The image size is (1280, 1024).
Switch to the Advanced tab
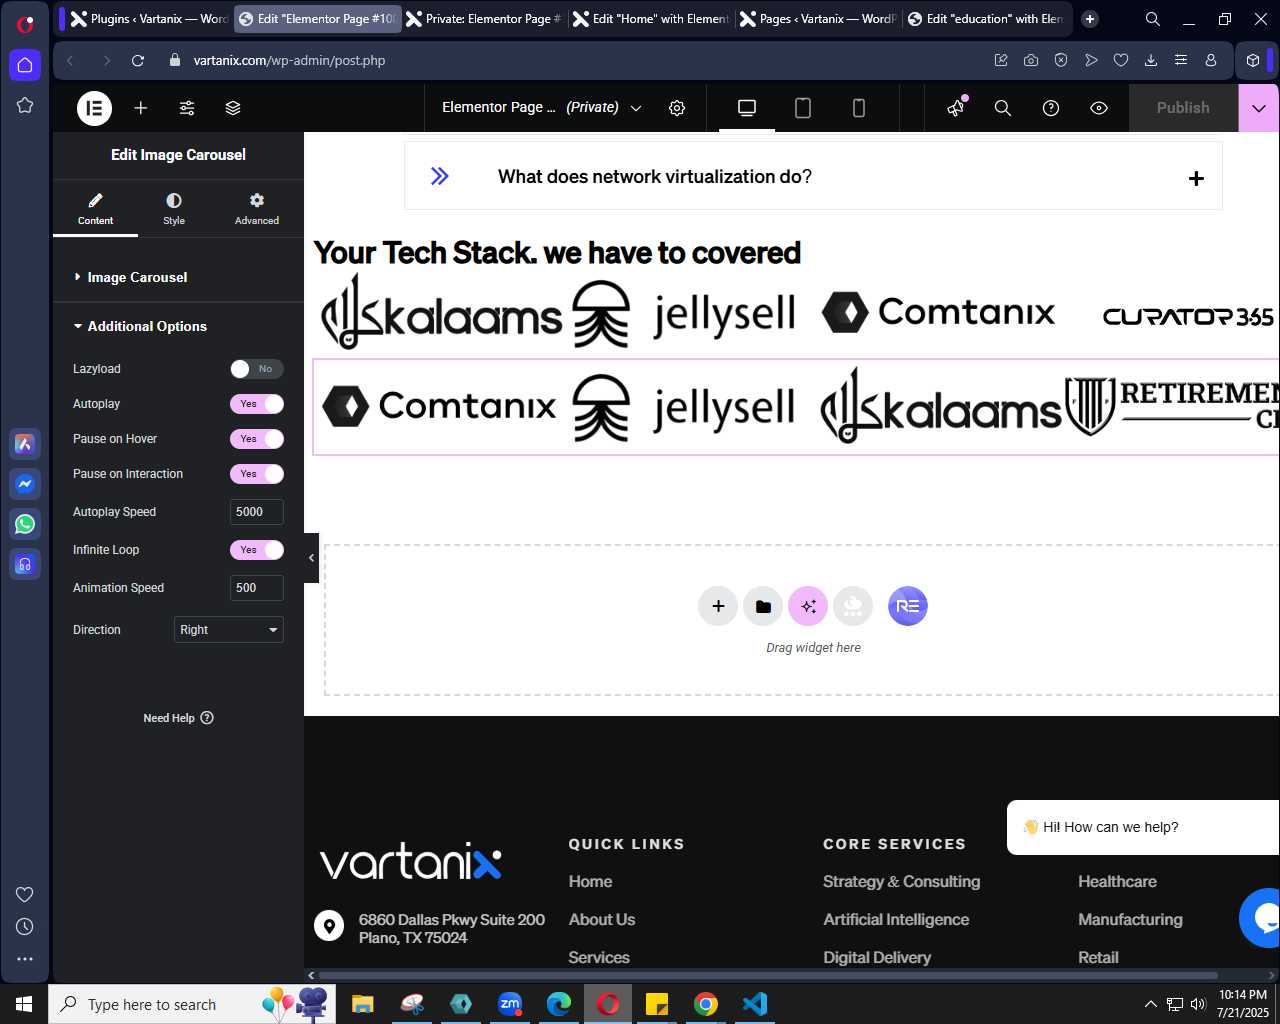pyautogui.click(x=257, y=208)
